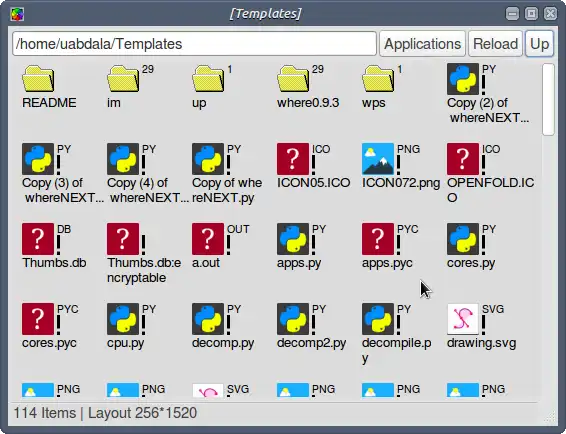Select the cores.pyc file icon
566x434 pixels.
coord(38,319)
